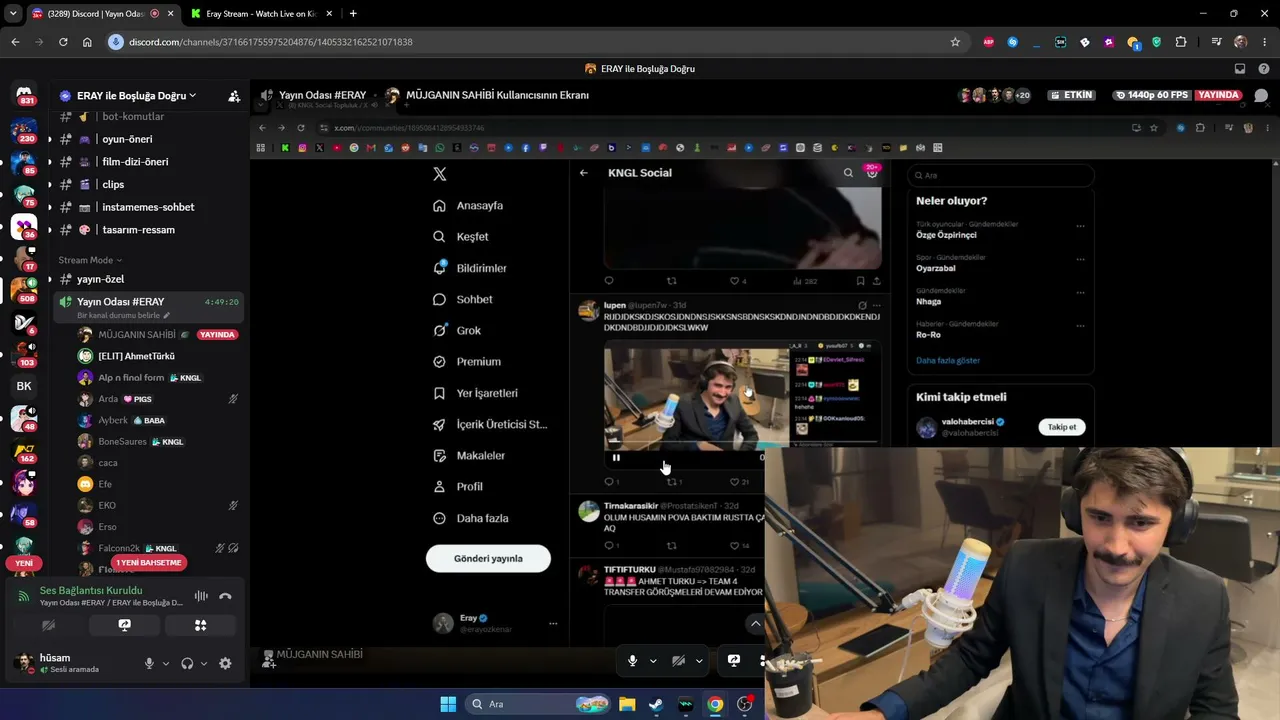Open Chrome from the taskbar
This screenshot has width=1280, height=720.
[715, 704]
